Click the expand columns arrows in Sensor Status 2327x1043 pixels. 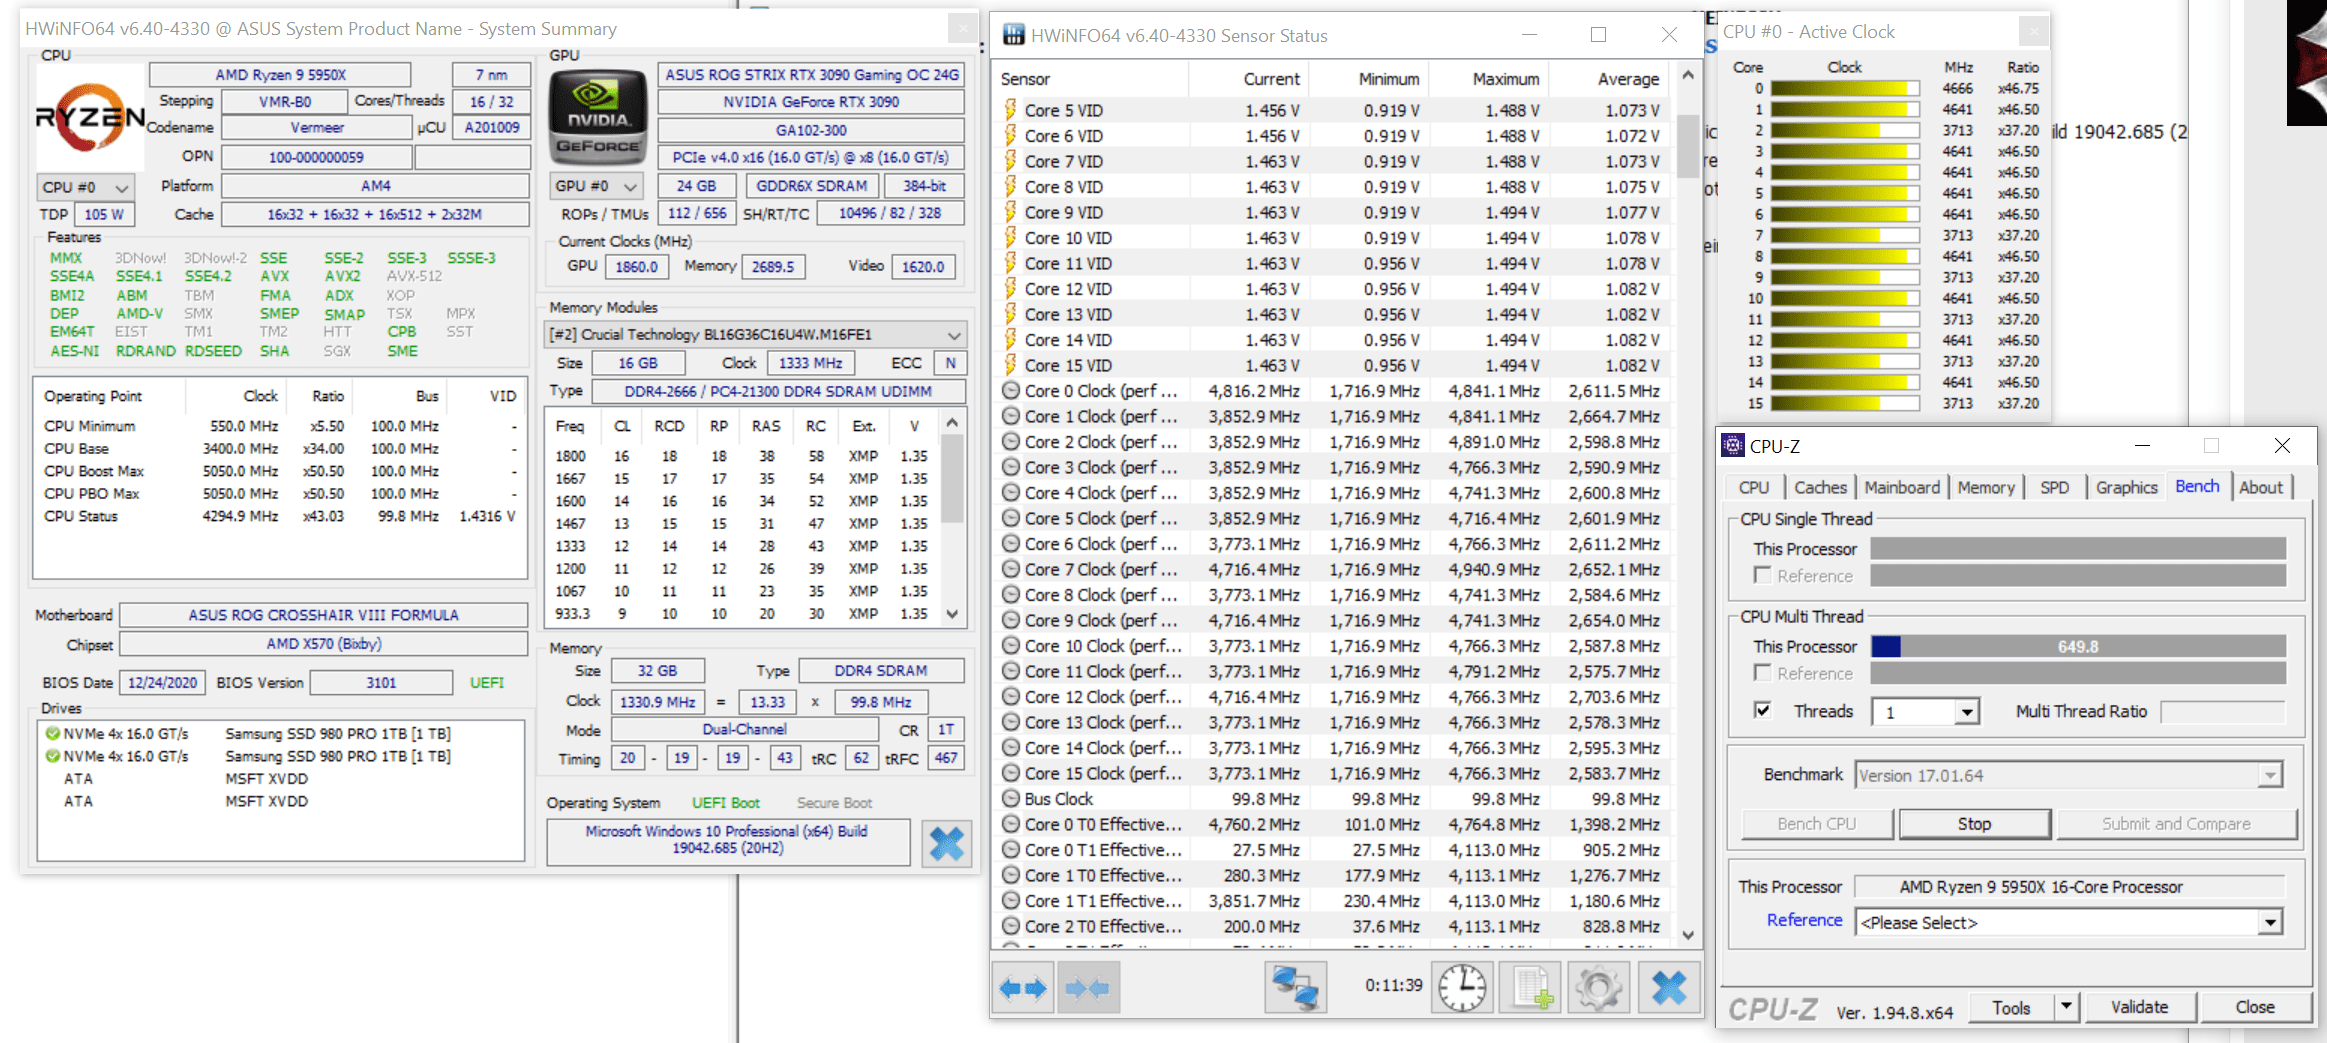(x=1023, y=988)
